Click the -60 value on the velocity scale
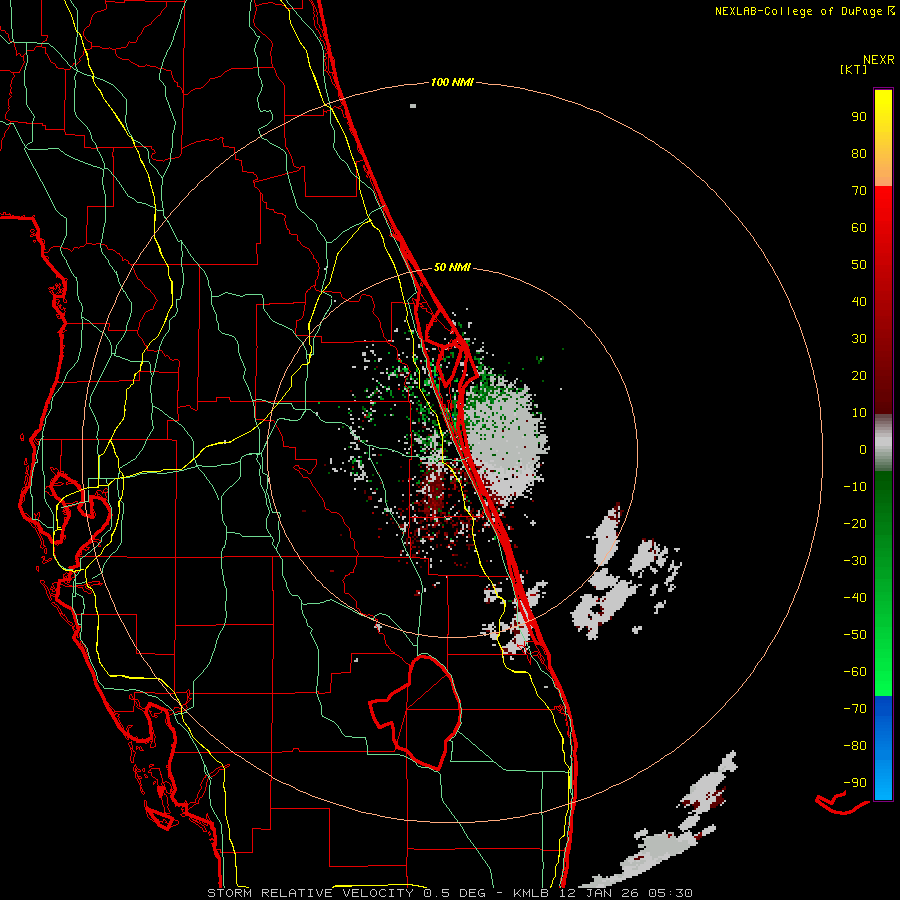900x900 pixels. (x=855, y=672)
